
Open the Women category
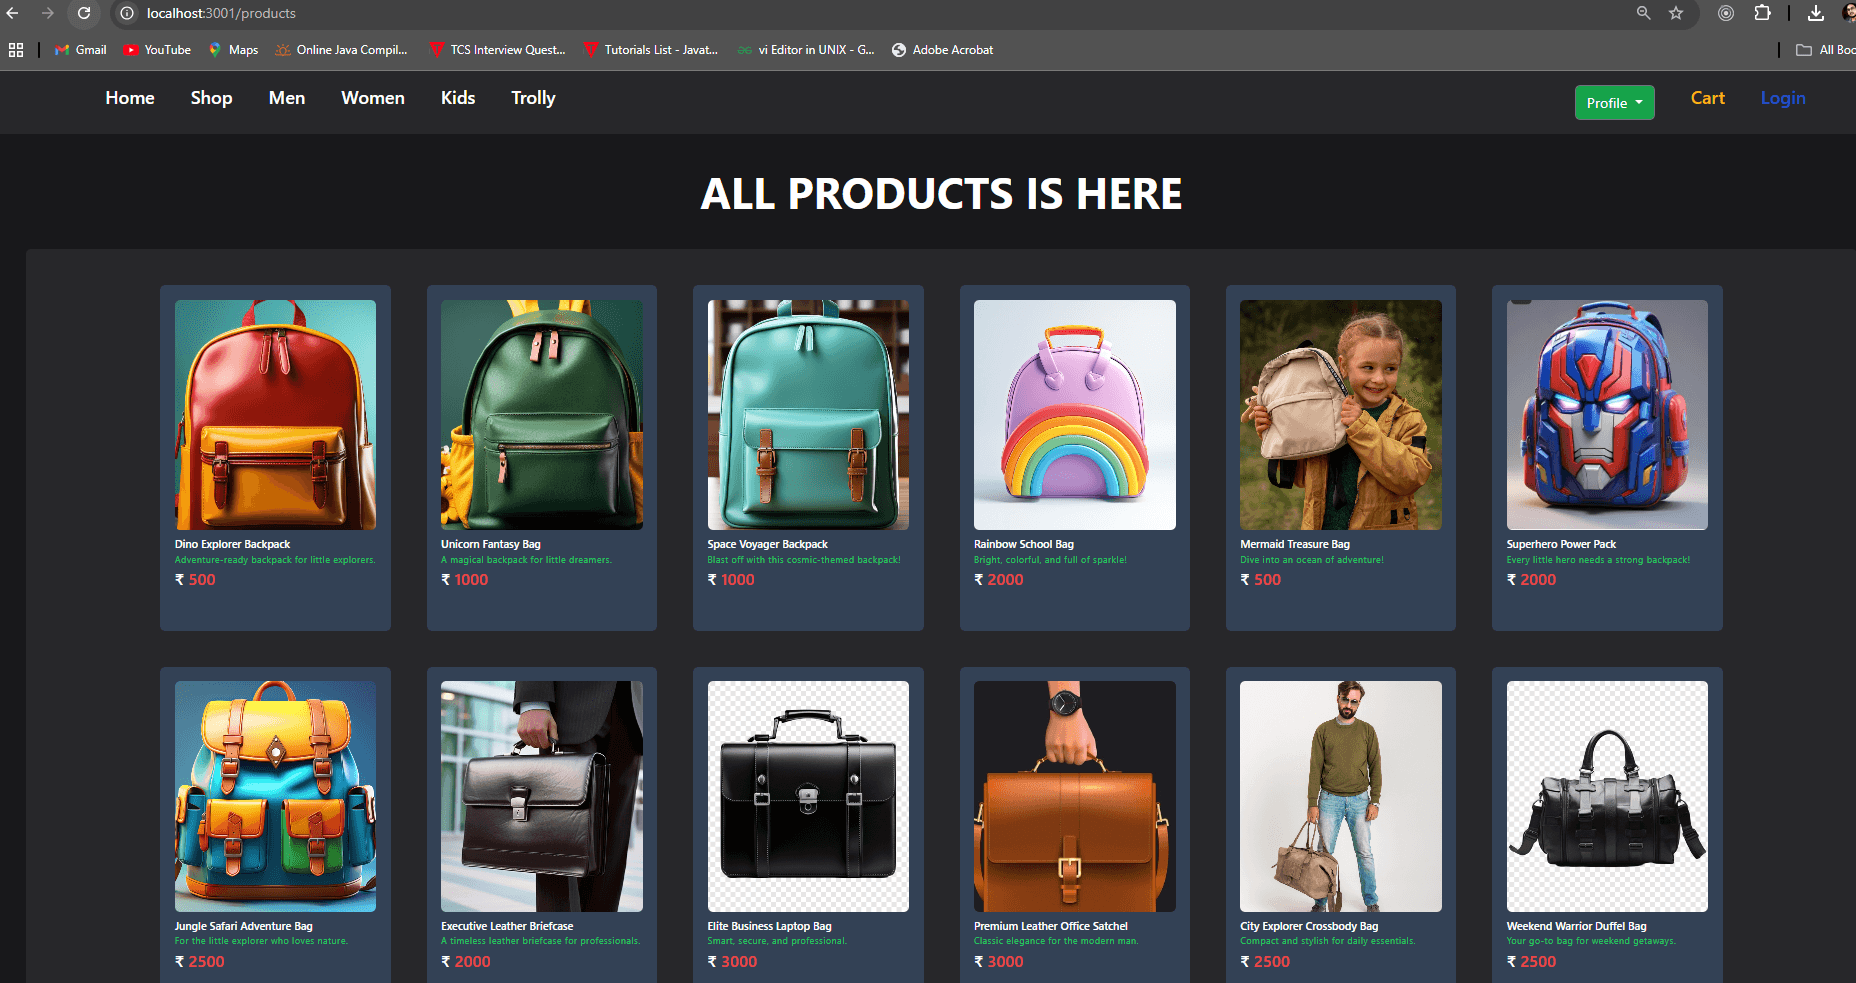tap(373, 98)
